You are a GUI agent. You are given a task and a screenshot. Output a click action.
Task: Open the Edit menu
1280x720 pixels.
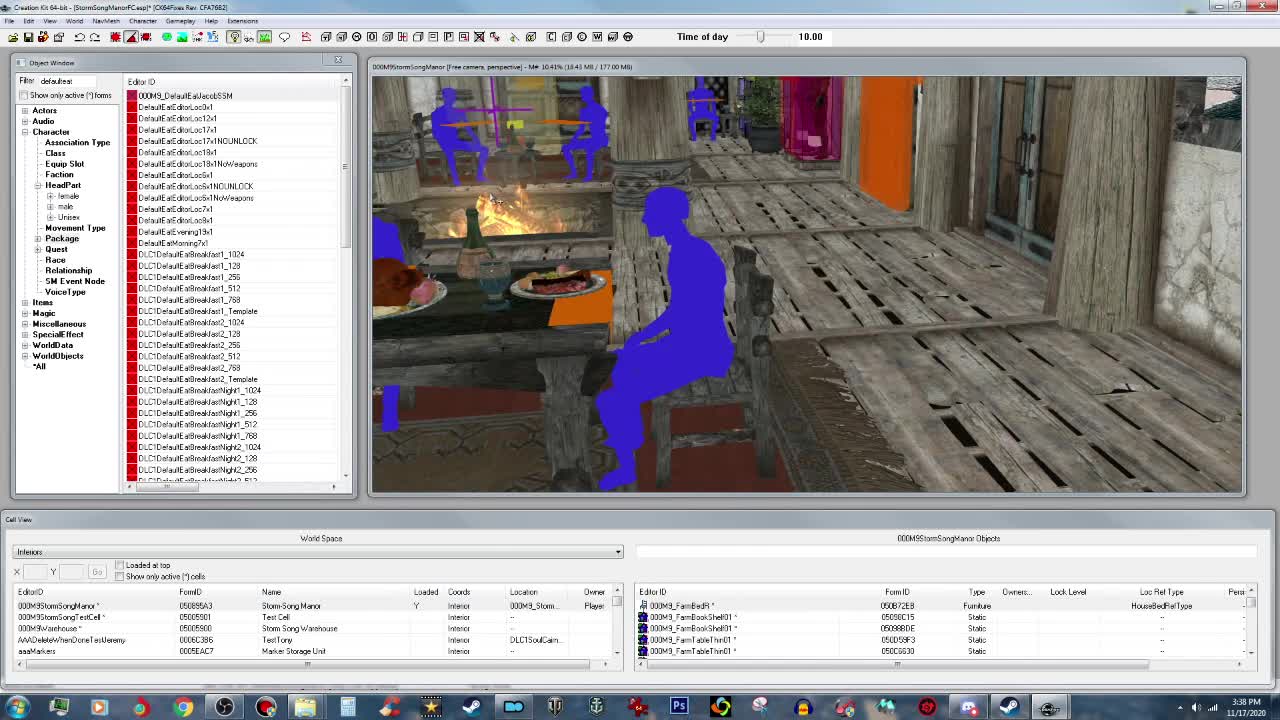coord(29,21)
